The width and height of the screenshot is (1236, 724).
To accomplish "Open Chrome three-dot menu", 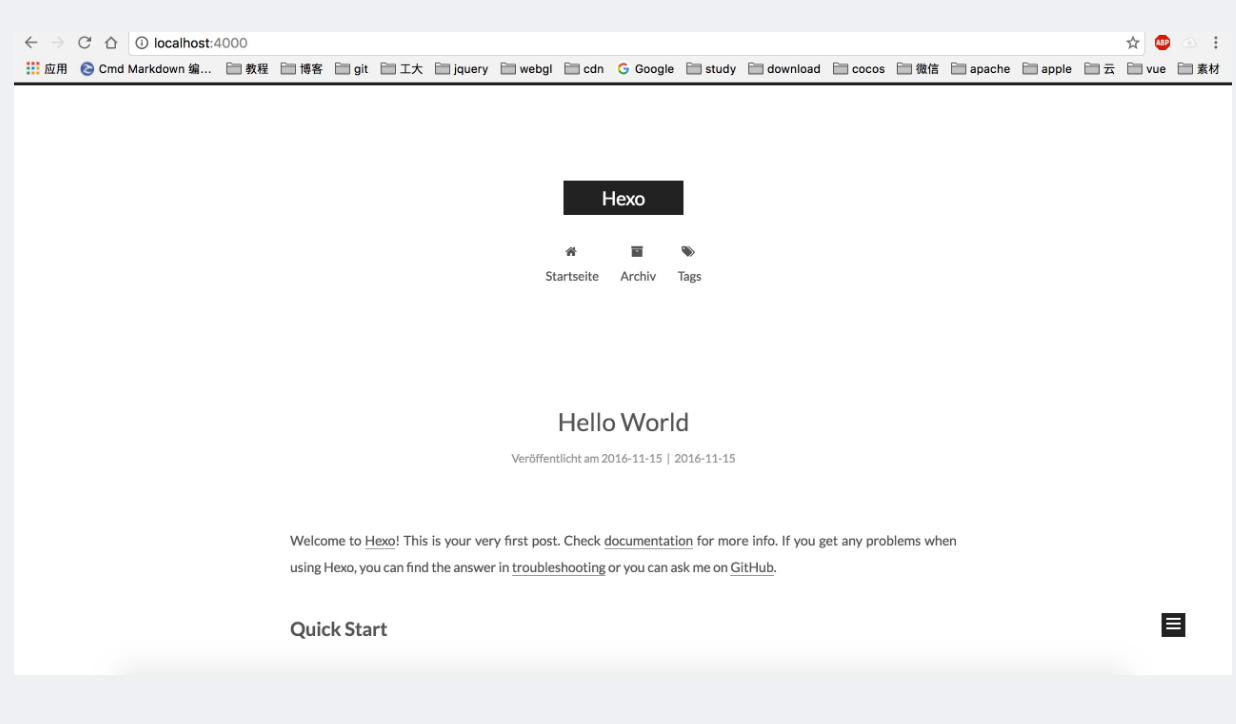I will click(x=1215, y=43).
